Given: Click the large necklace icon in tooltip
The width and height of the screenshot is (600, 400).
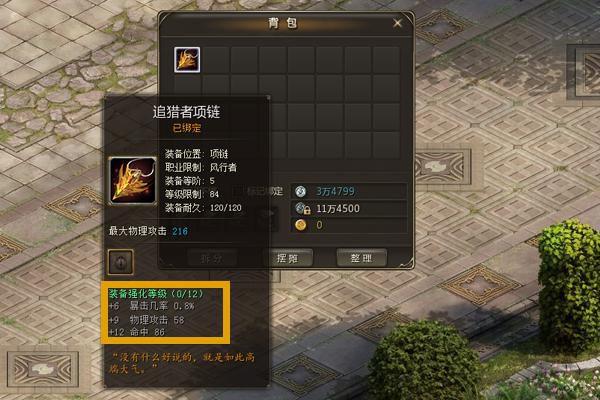Looking at the screenshot, I should (132, 181).
